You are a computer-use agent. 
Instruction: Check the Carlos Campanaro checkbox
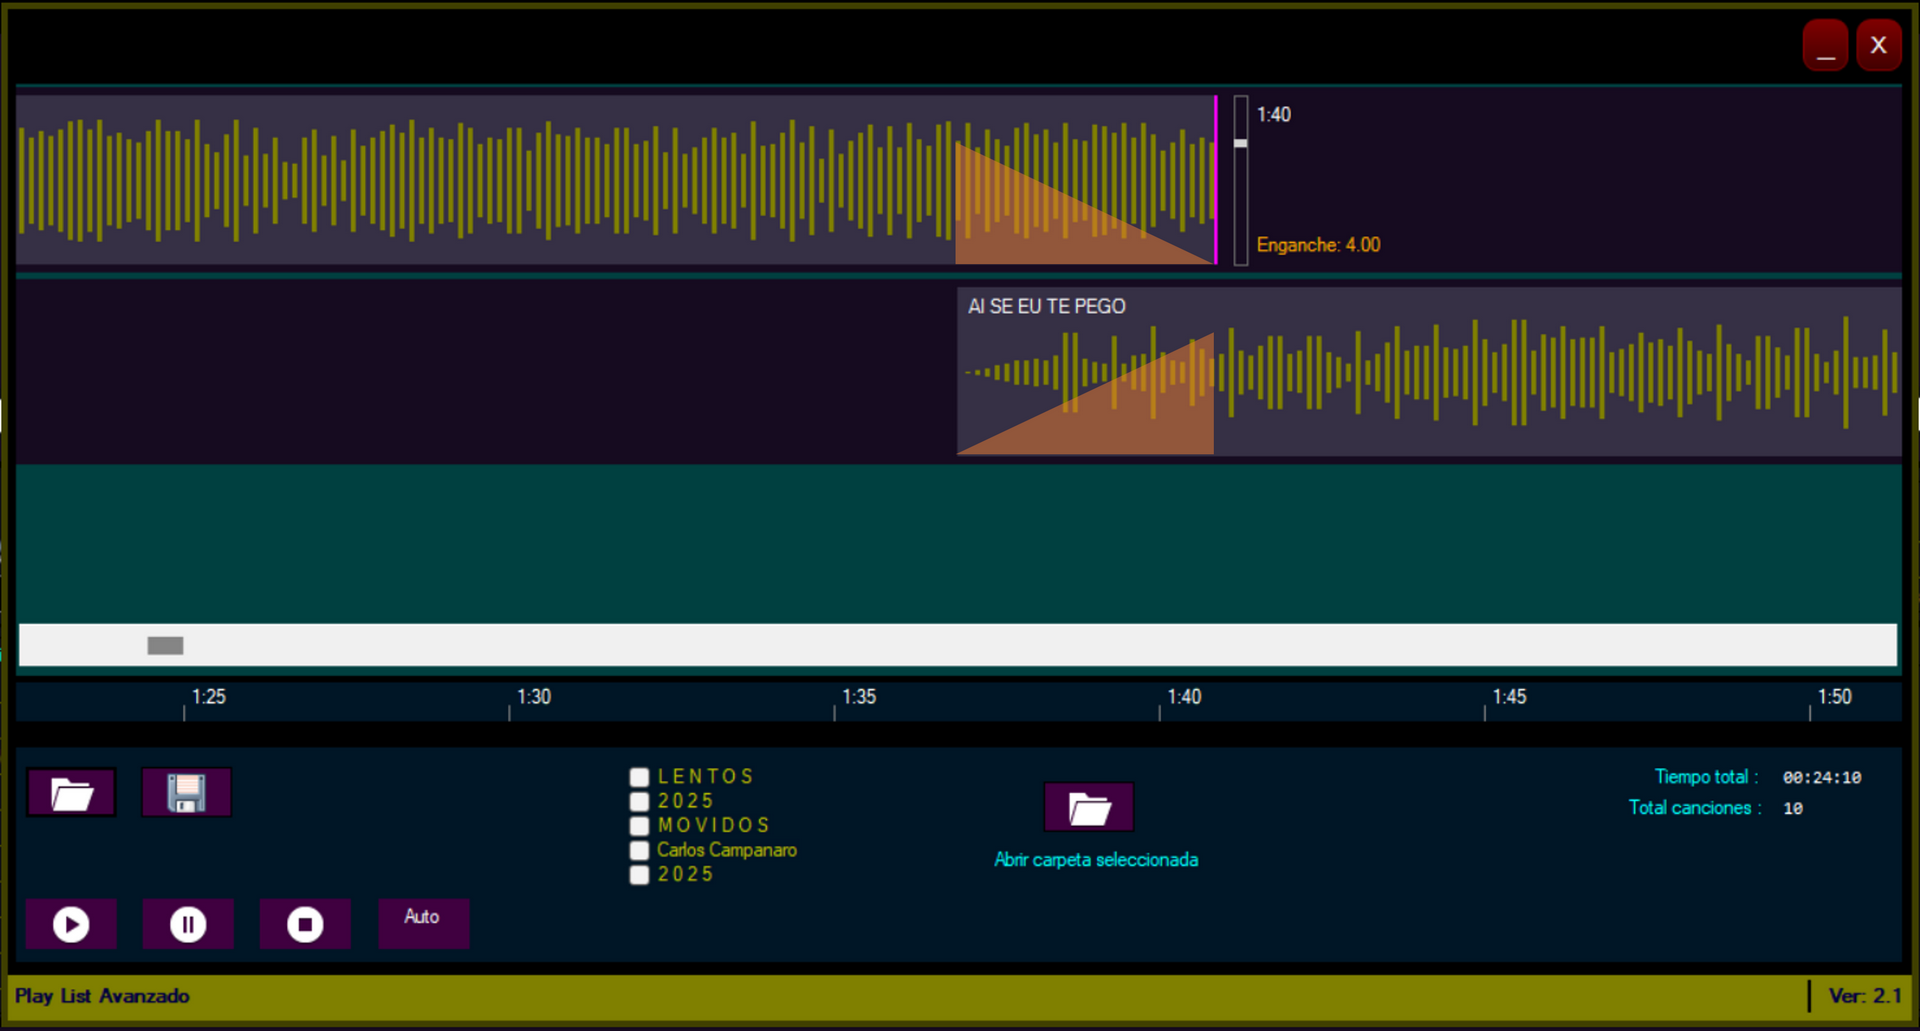pyautogui.click(x=640, y=851)
